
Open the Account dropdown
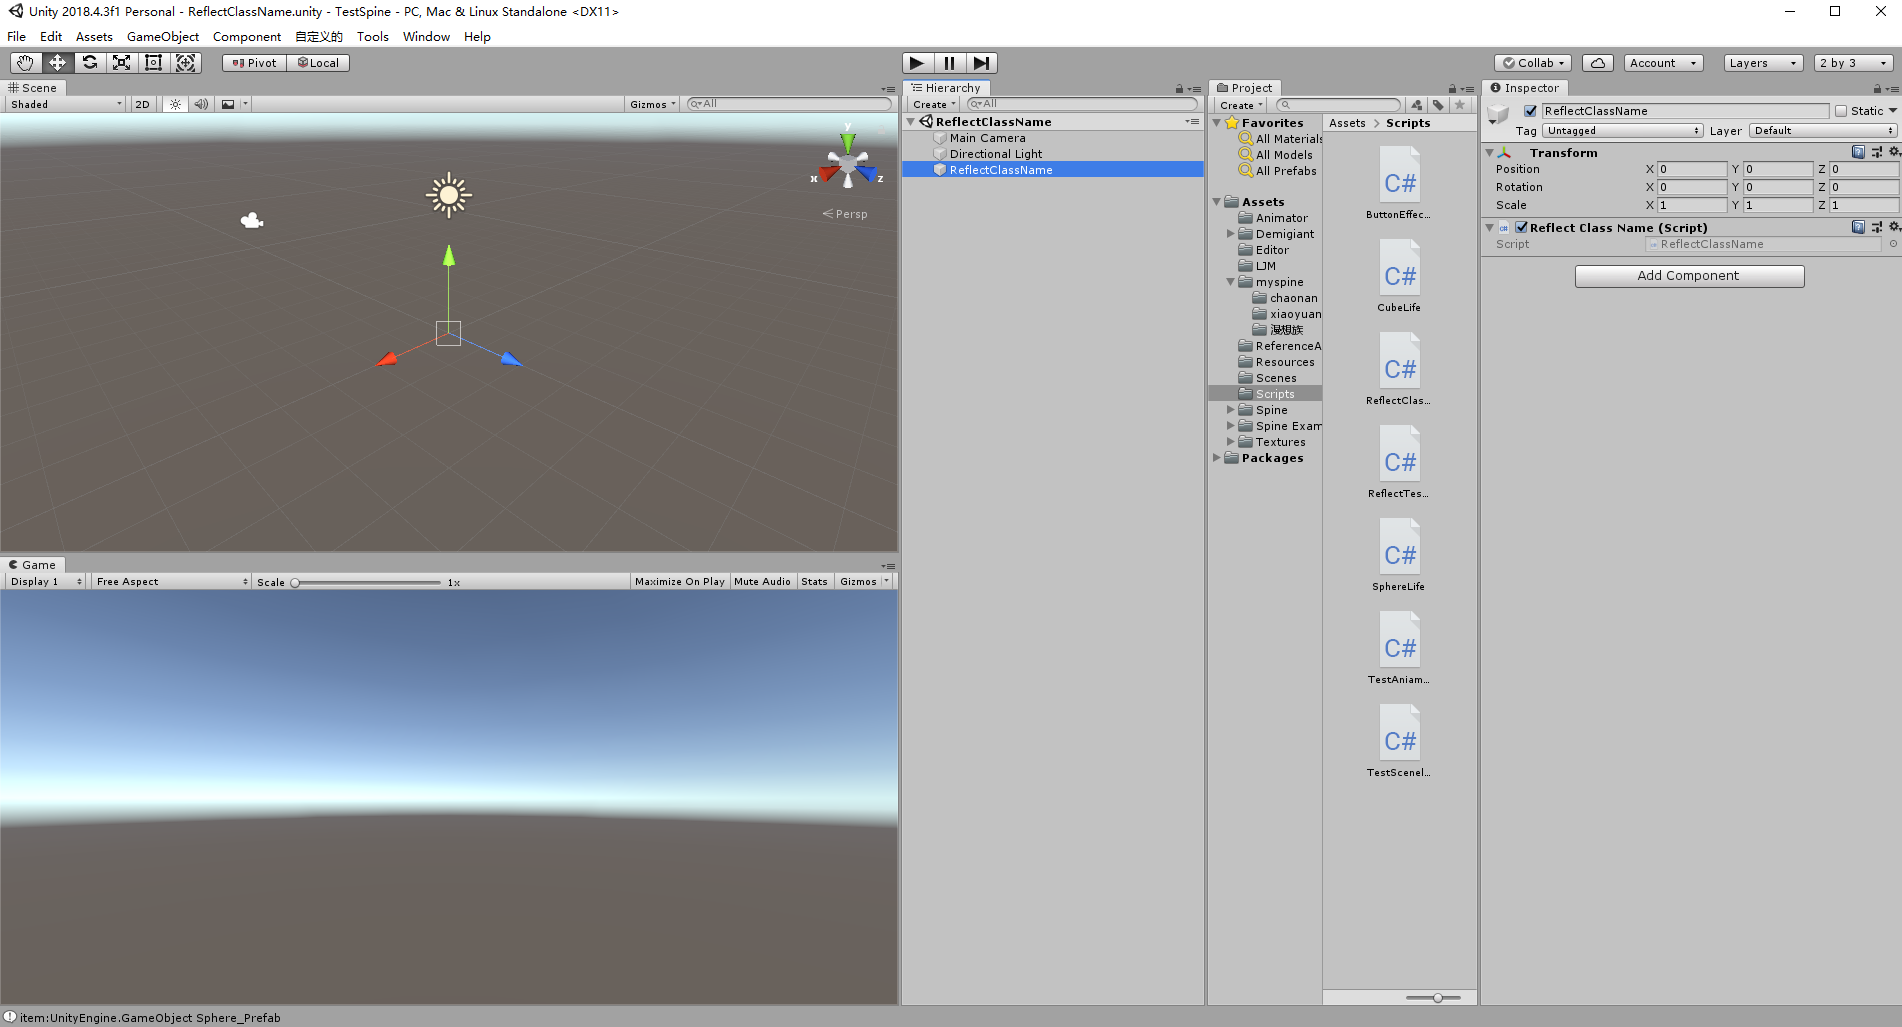point(1663,63)
